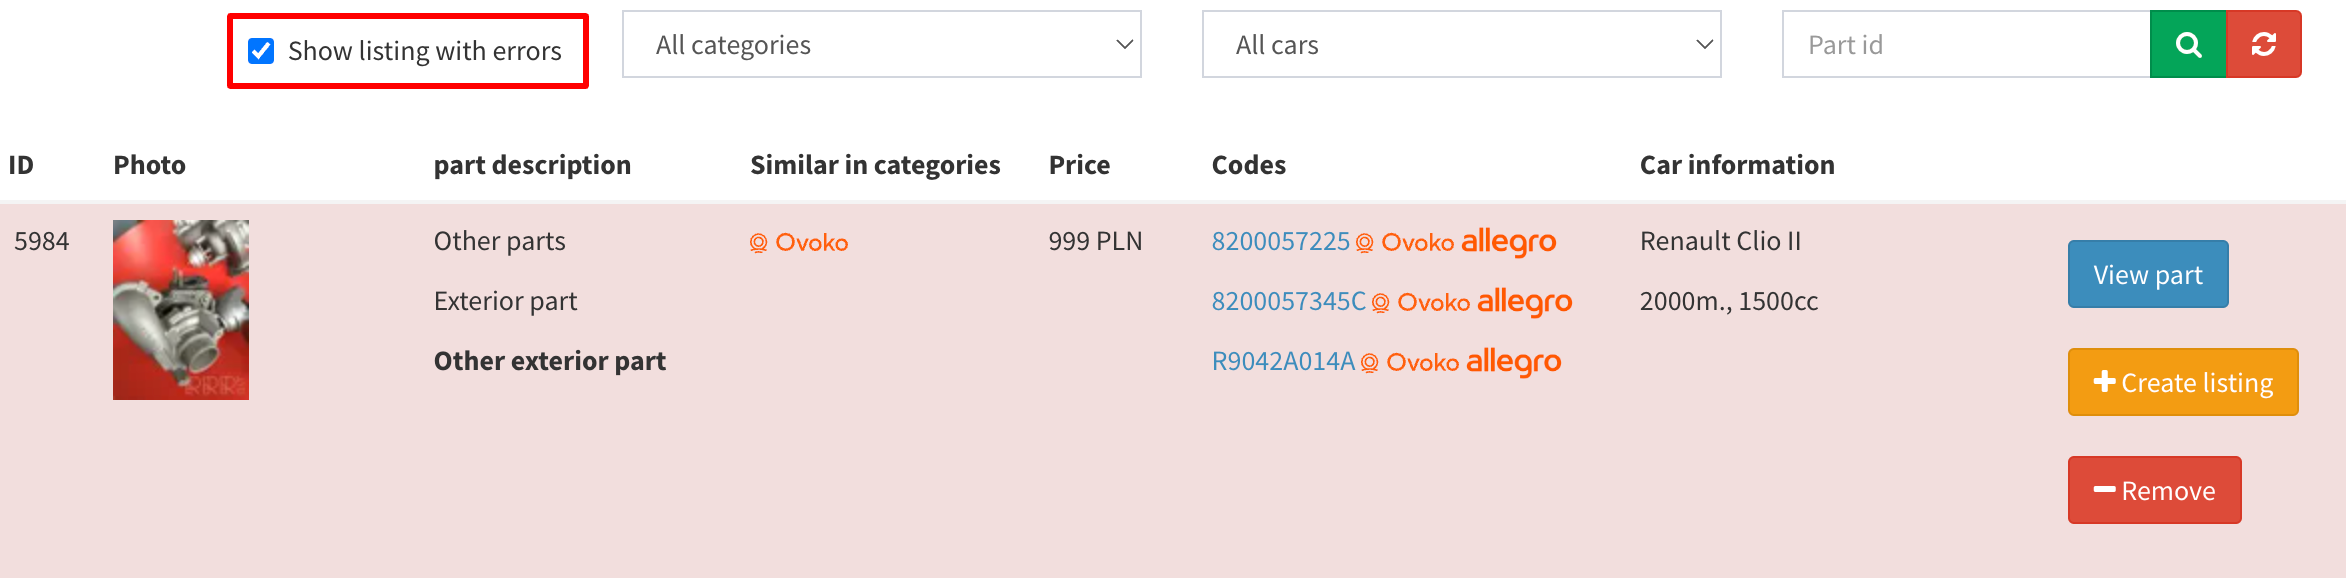Click Ovoko icon beside code 8200057345C
Image resolution: width=2346 pixels, height=578 pixels.
coord(1420,303)
